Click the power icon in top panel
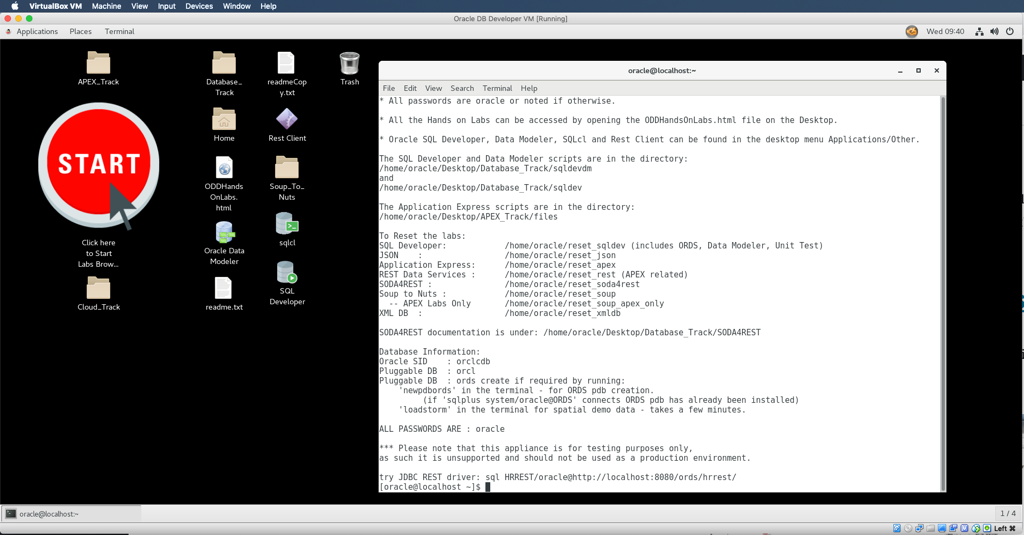Screen dimensions: 1024x535 coord(1010,32)
